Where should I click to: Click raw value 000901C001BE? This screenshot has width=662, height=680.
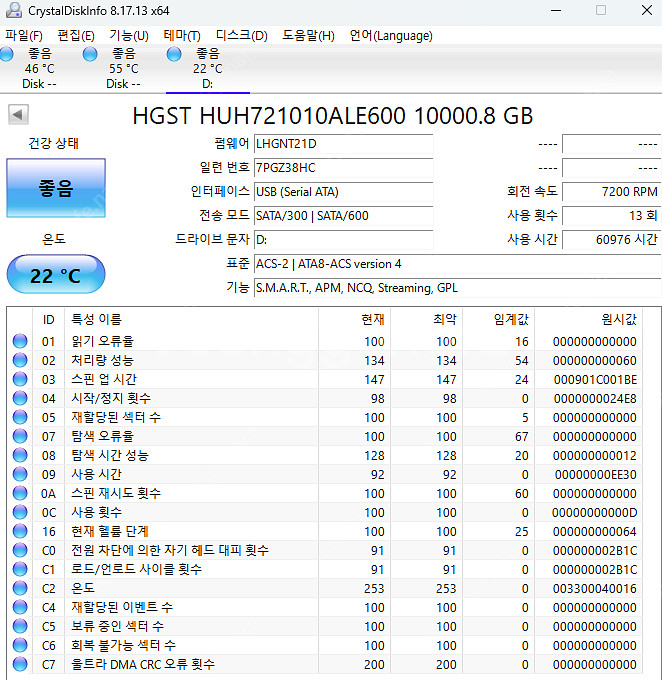click(595, 380)
